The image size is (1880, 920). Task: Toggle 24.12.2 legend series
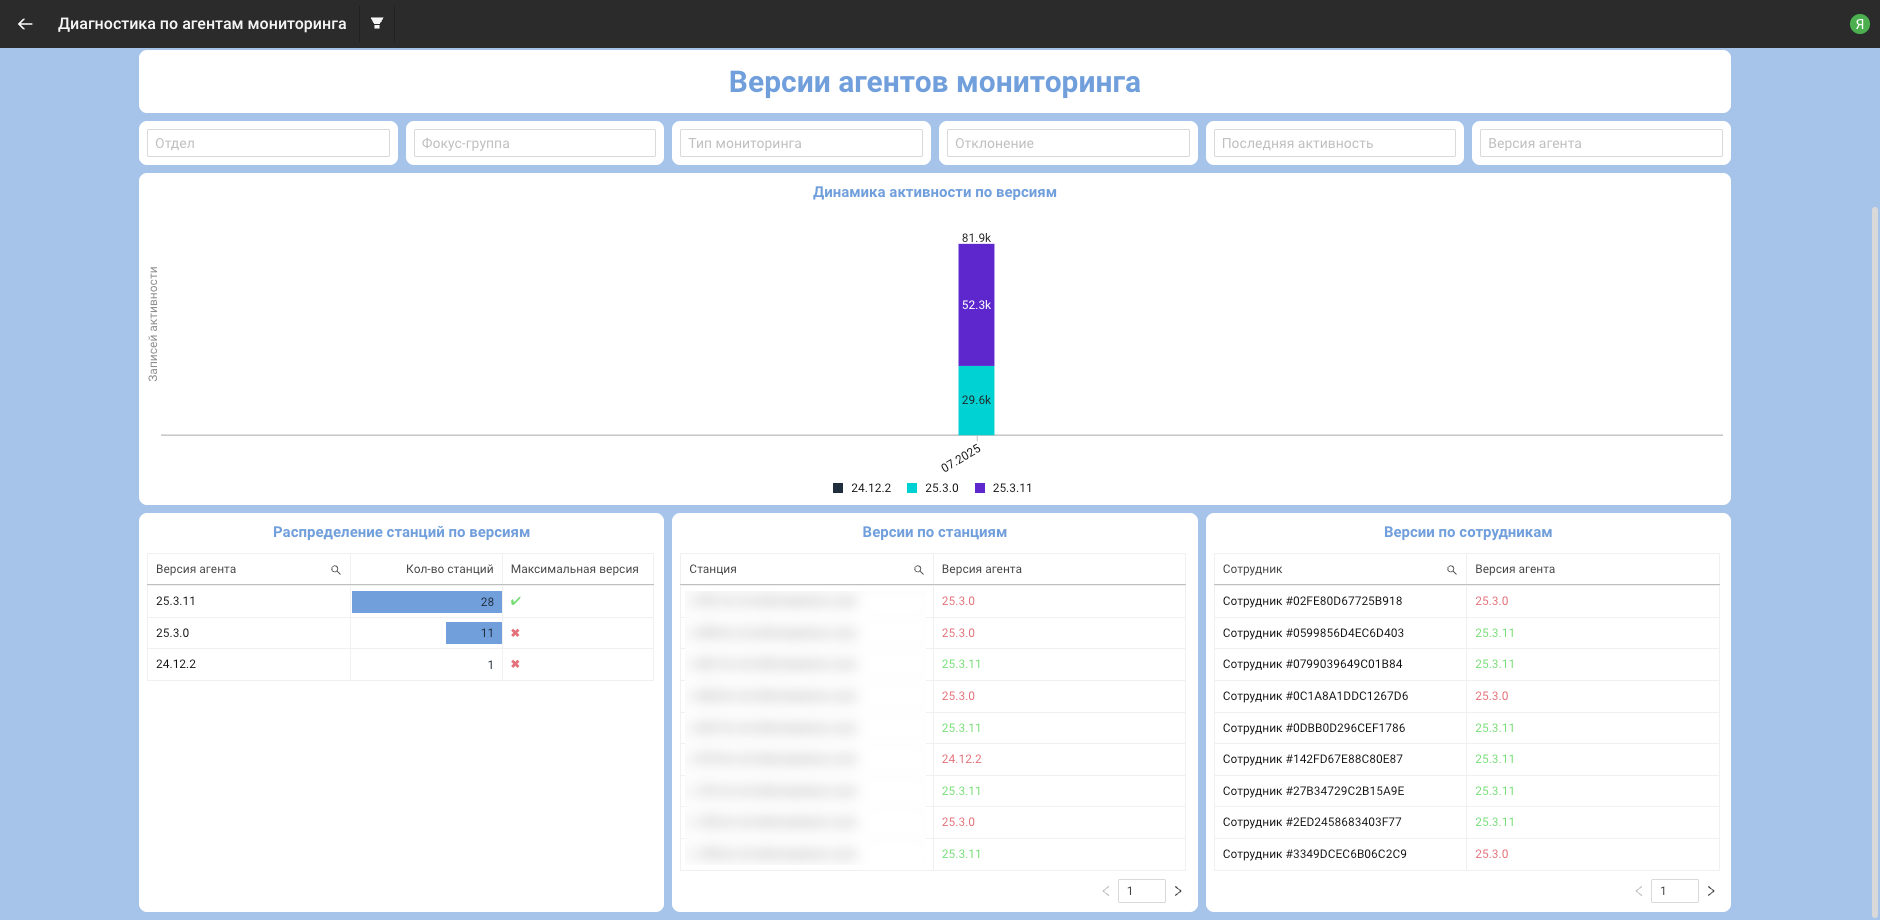pos(861,488)
